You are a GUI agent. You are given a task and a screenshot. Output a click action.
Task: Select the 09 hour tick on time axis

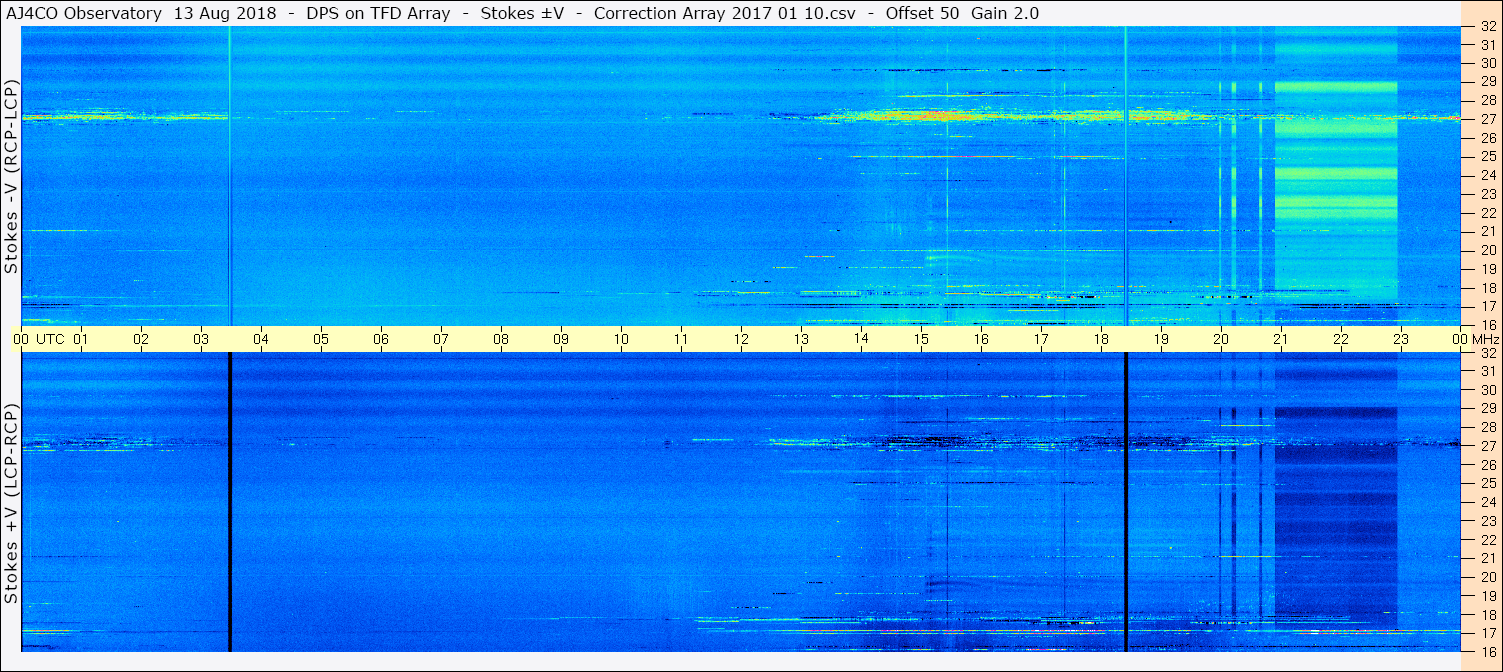click(x=561, y=339)
